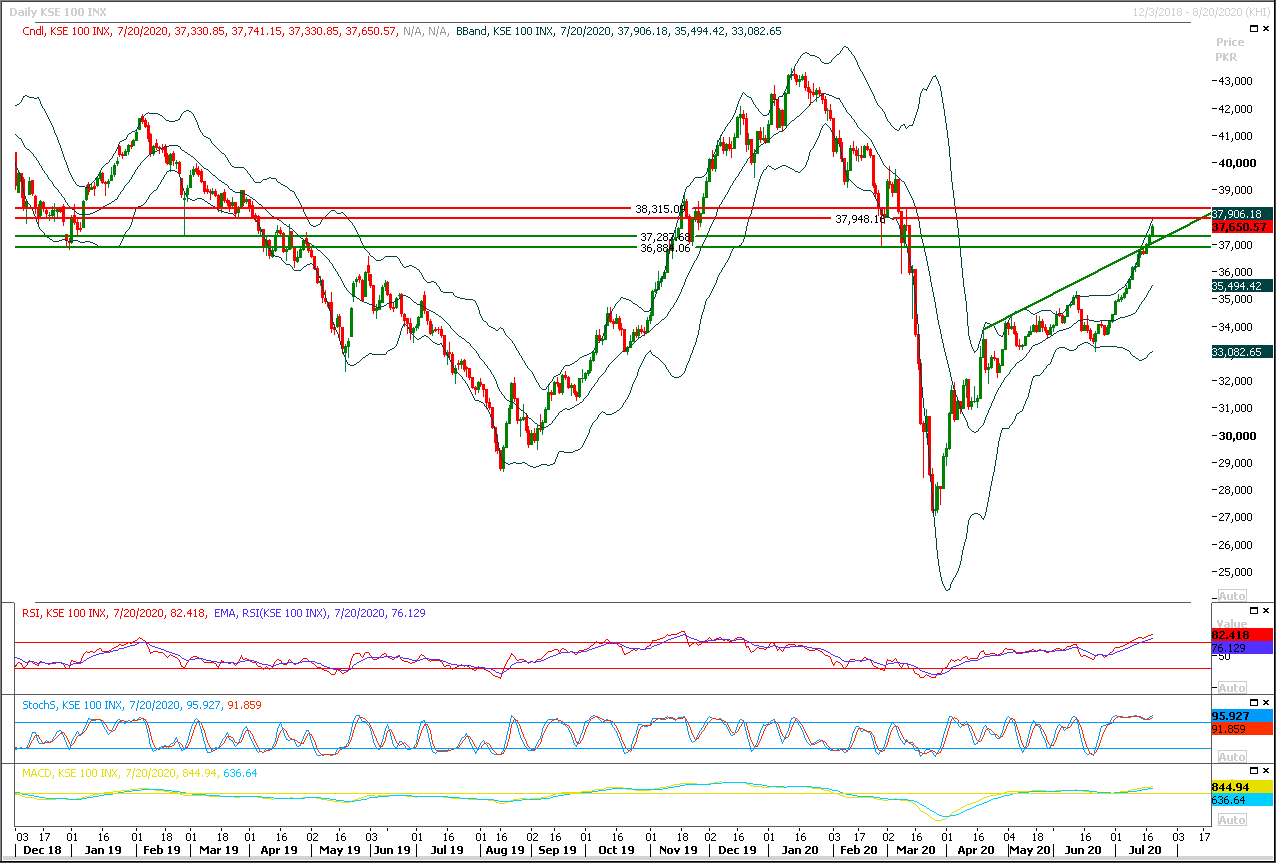Viewport: 1276px width, 863px height.
Task: Click the 37,287 support line label
Action: [x=664, y=238]
